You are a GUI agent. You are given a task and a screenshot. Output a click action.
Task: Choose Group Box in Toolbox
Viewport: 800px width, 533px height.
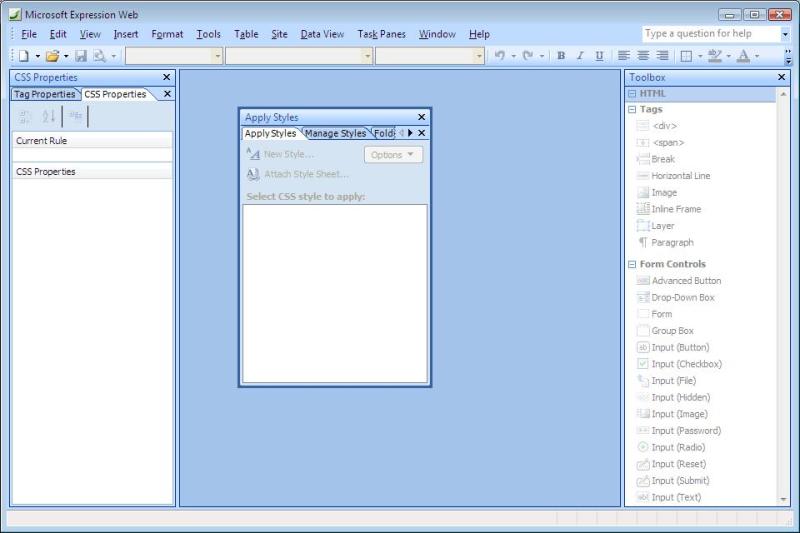pos(672,331)
